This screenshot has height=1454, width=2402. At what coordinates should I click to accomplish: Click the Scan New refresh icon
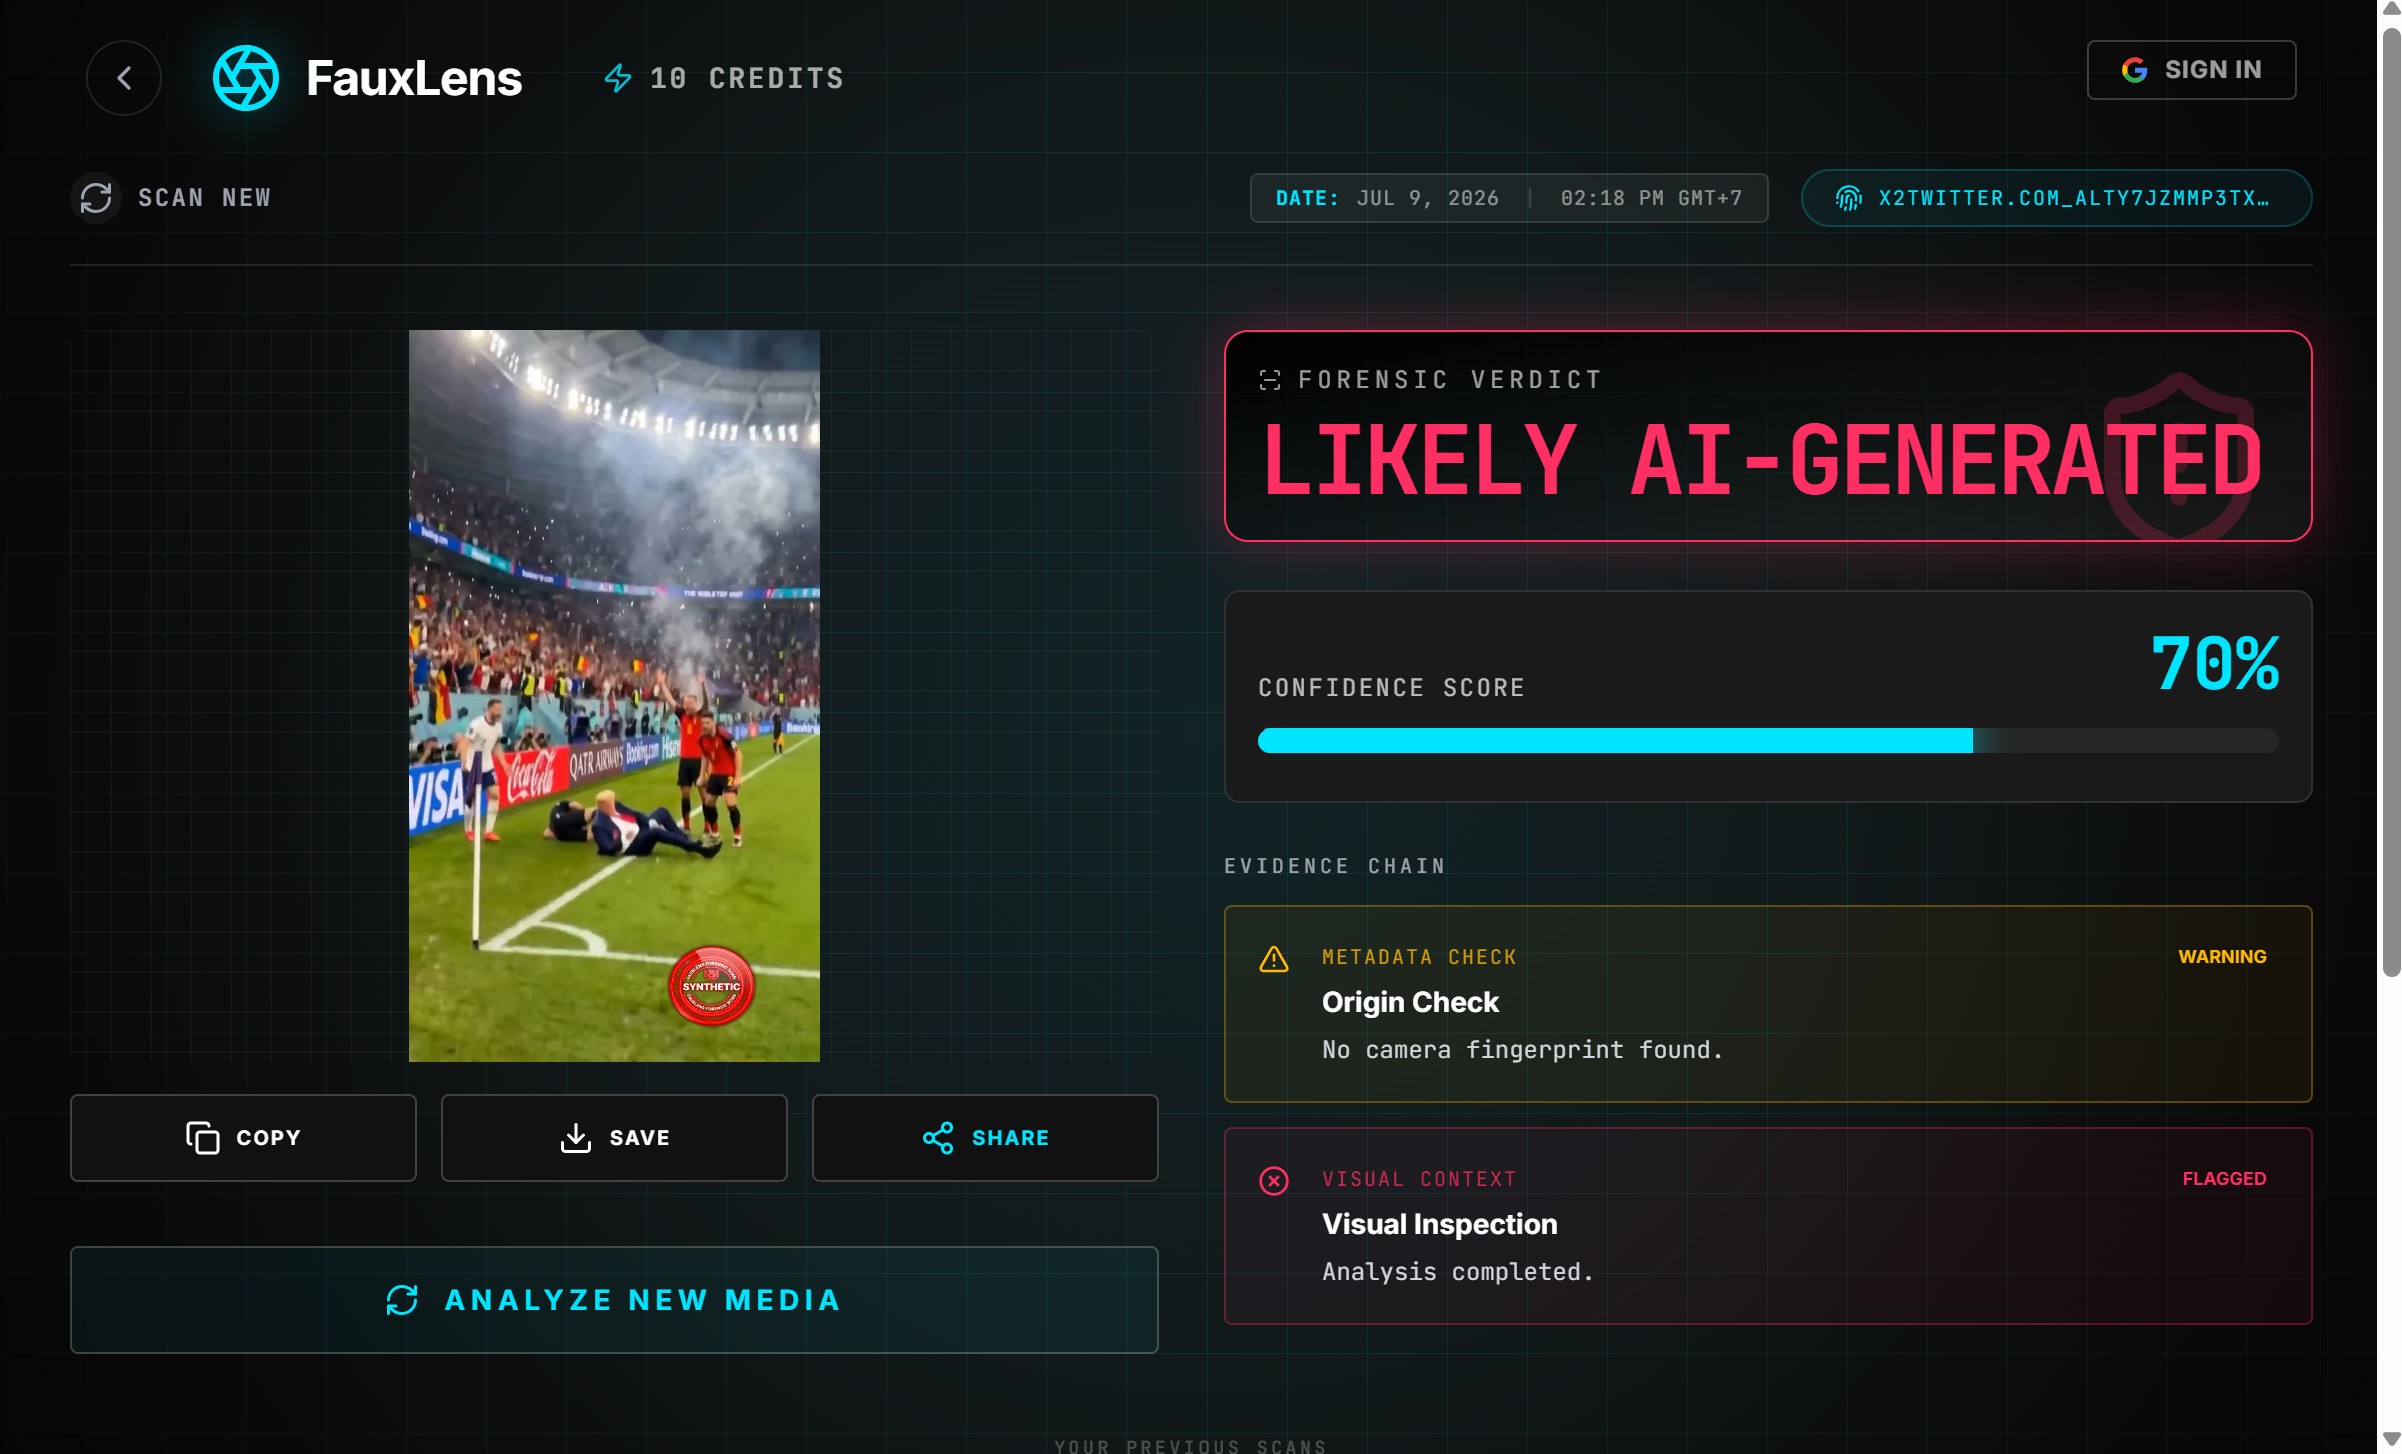[x=96, y=197]
